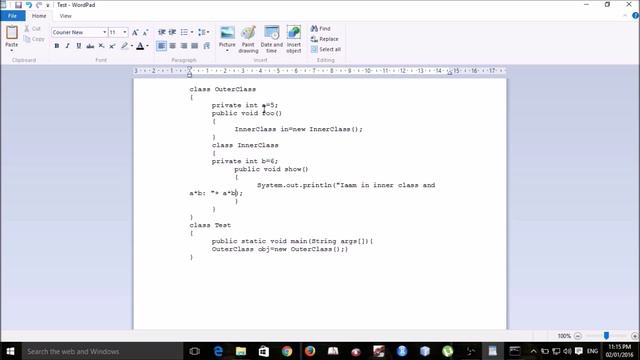Toggle italic formatting
Screen dimensions: 640x360
(x=67, y=46)
